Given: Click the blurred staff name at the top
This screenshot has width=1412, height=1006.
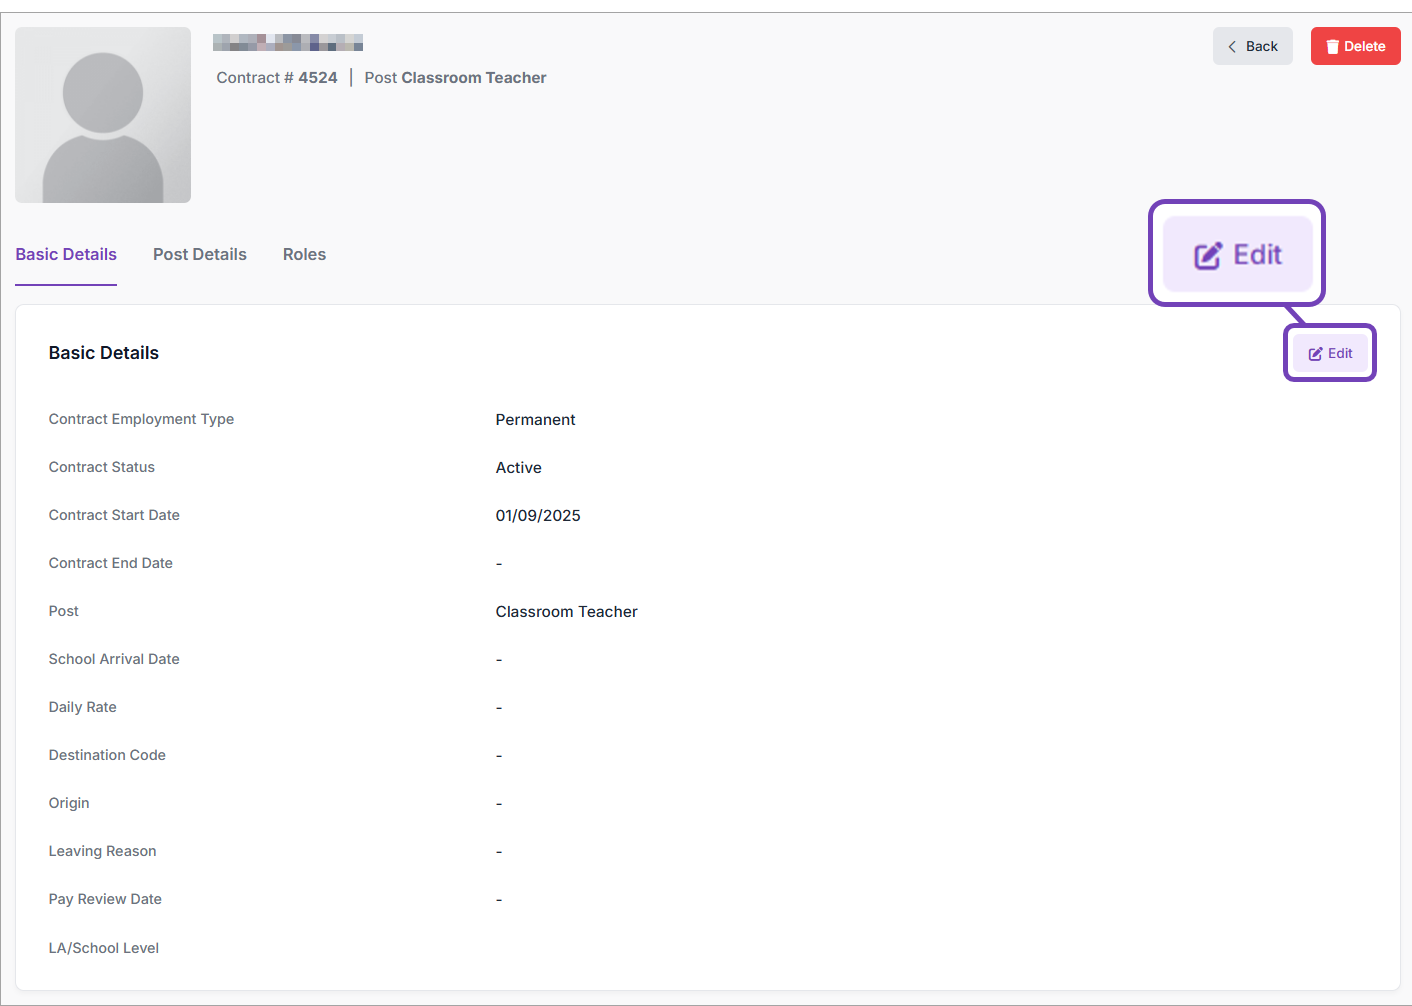Looking at the screenshot, I should 288,43.
